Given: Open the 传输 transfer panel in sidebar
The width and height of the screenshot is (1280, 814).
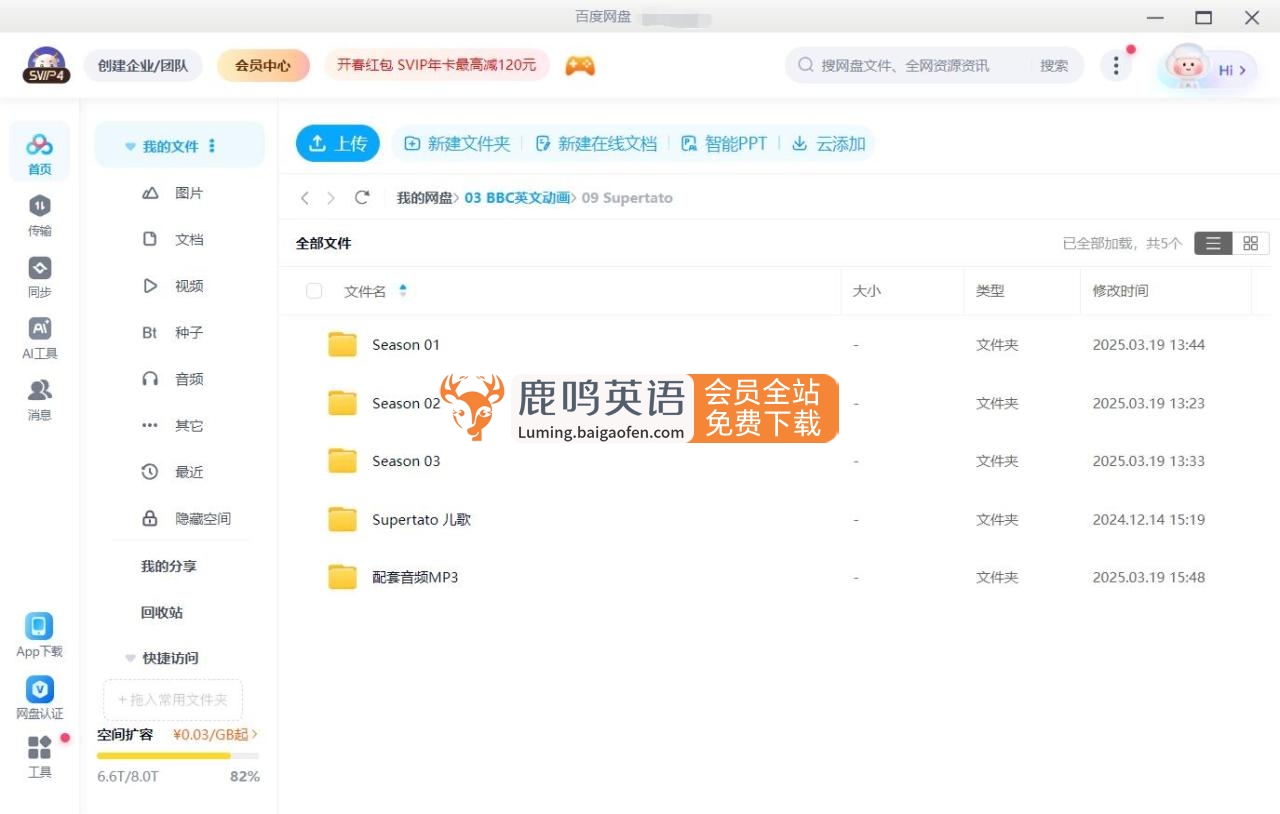Looking at the screenshot, I should point(39,215).
